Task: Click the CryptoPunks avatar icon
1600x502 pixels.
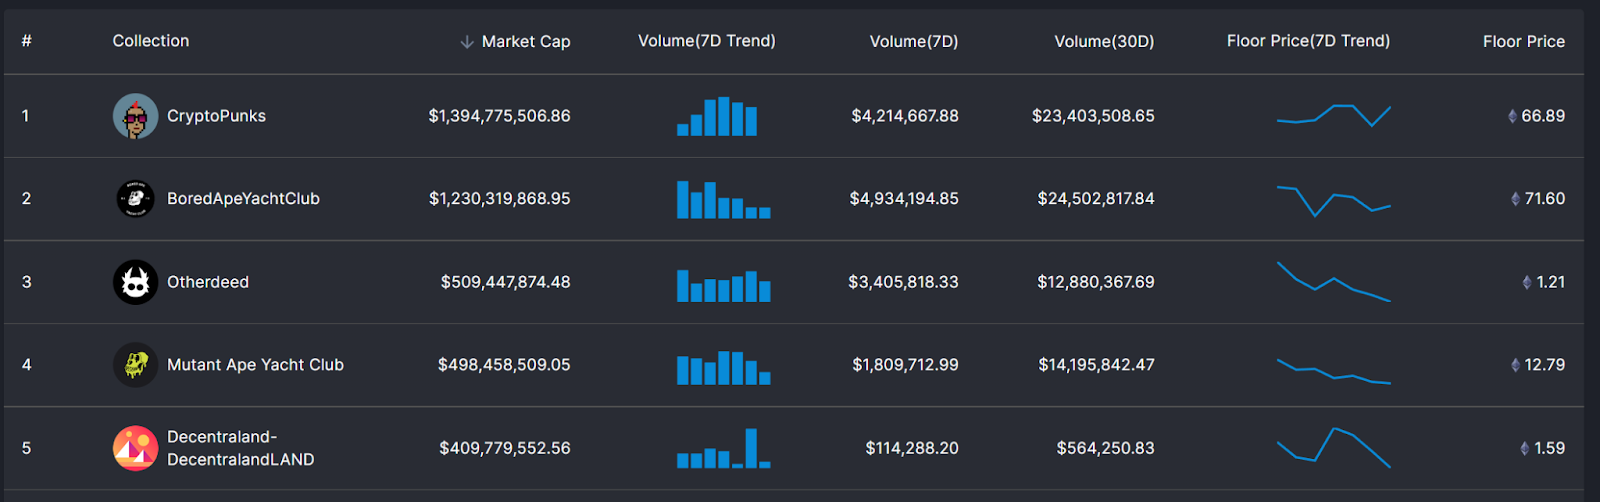Action: (135, 116)
